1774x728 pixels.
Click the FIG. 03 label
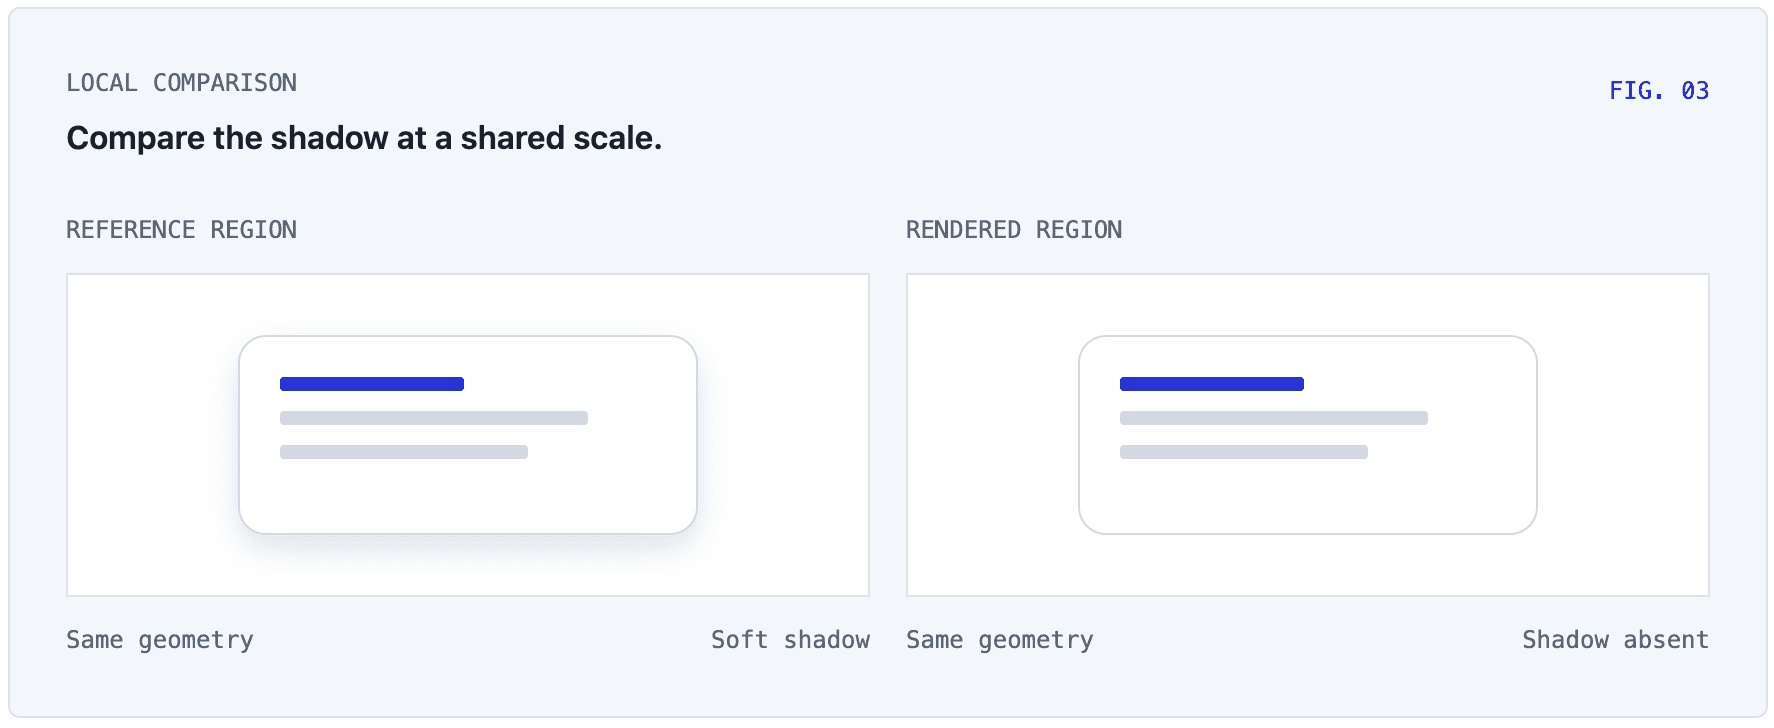coord(1659,91)
